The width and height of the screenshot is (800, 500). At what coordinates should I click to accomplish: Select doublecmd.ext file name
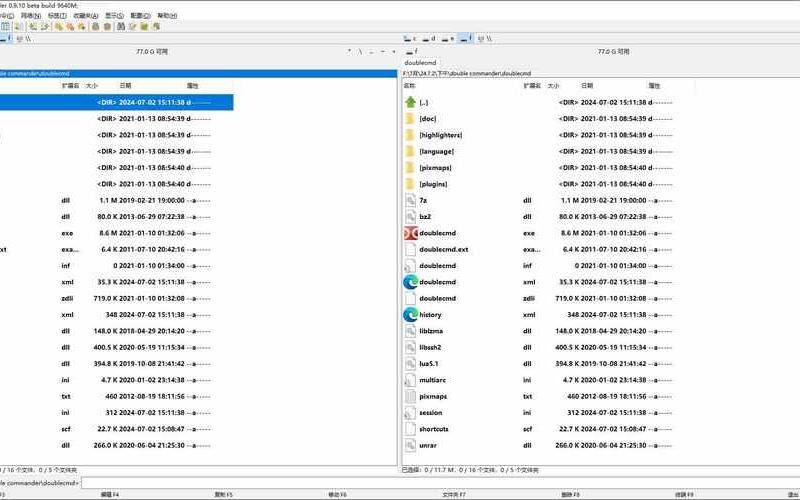443,249
